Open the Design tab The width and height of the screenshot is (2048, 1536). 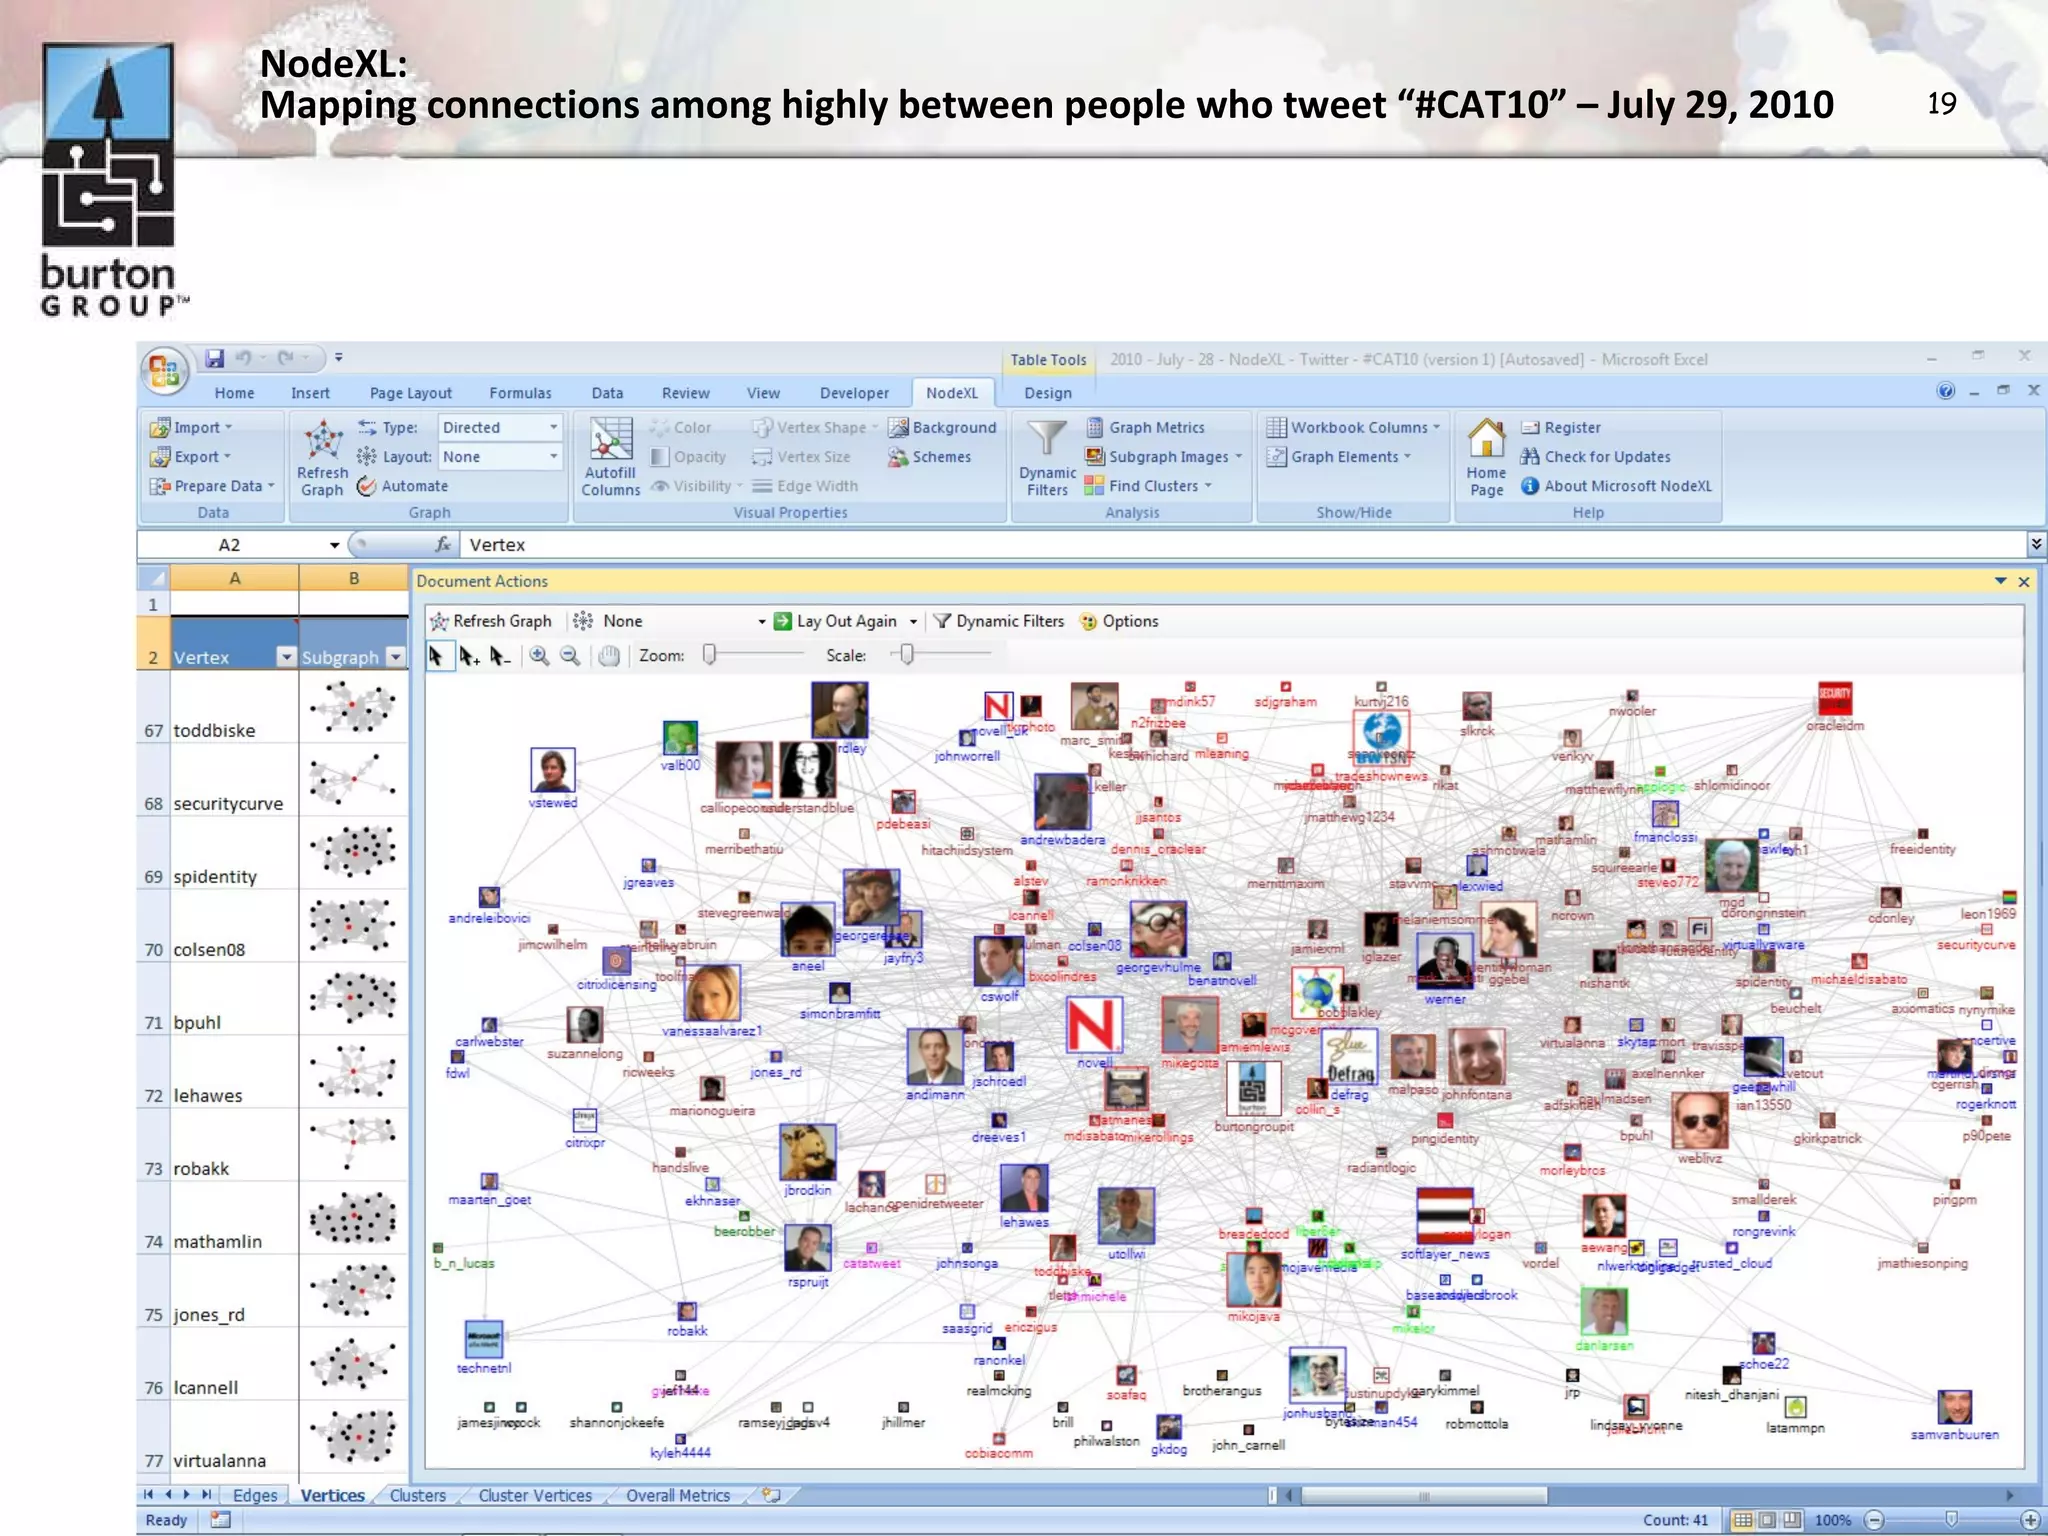point(1047,393)
